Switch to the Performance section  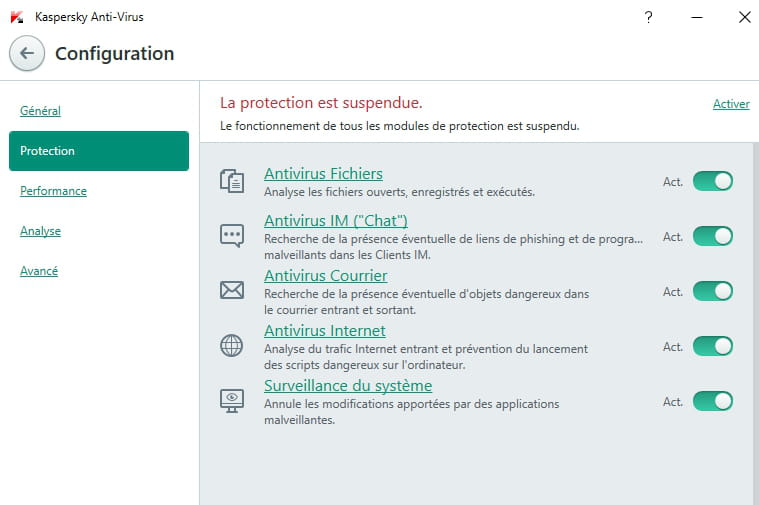(53, 191)
